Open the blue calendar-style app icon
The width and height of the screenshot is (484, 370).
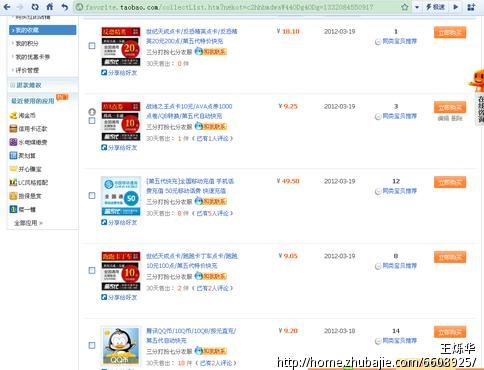13,155
